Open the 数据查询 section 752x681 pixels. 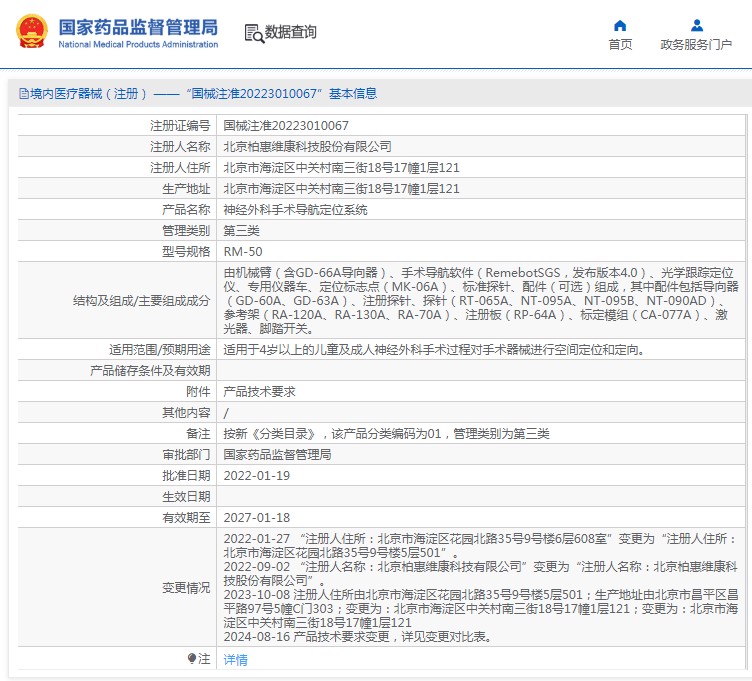[291, 32]
